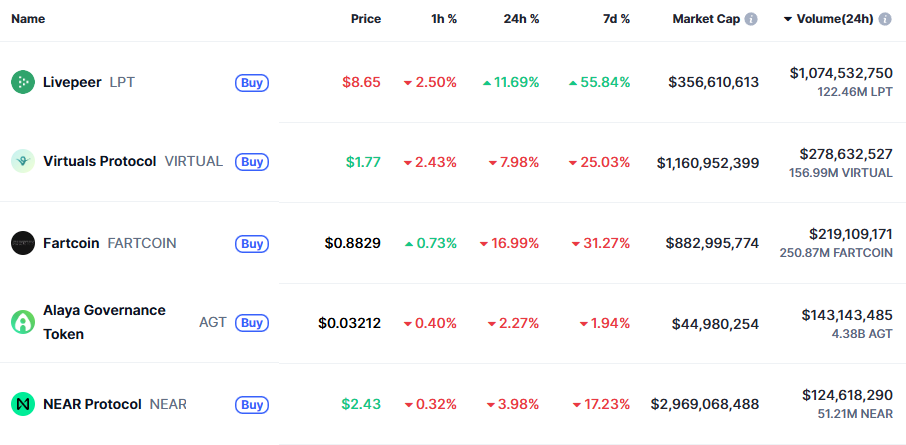
Task: Sort the list by Name header
Action: (28, 19)
